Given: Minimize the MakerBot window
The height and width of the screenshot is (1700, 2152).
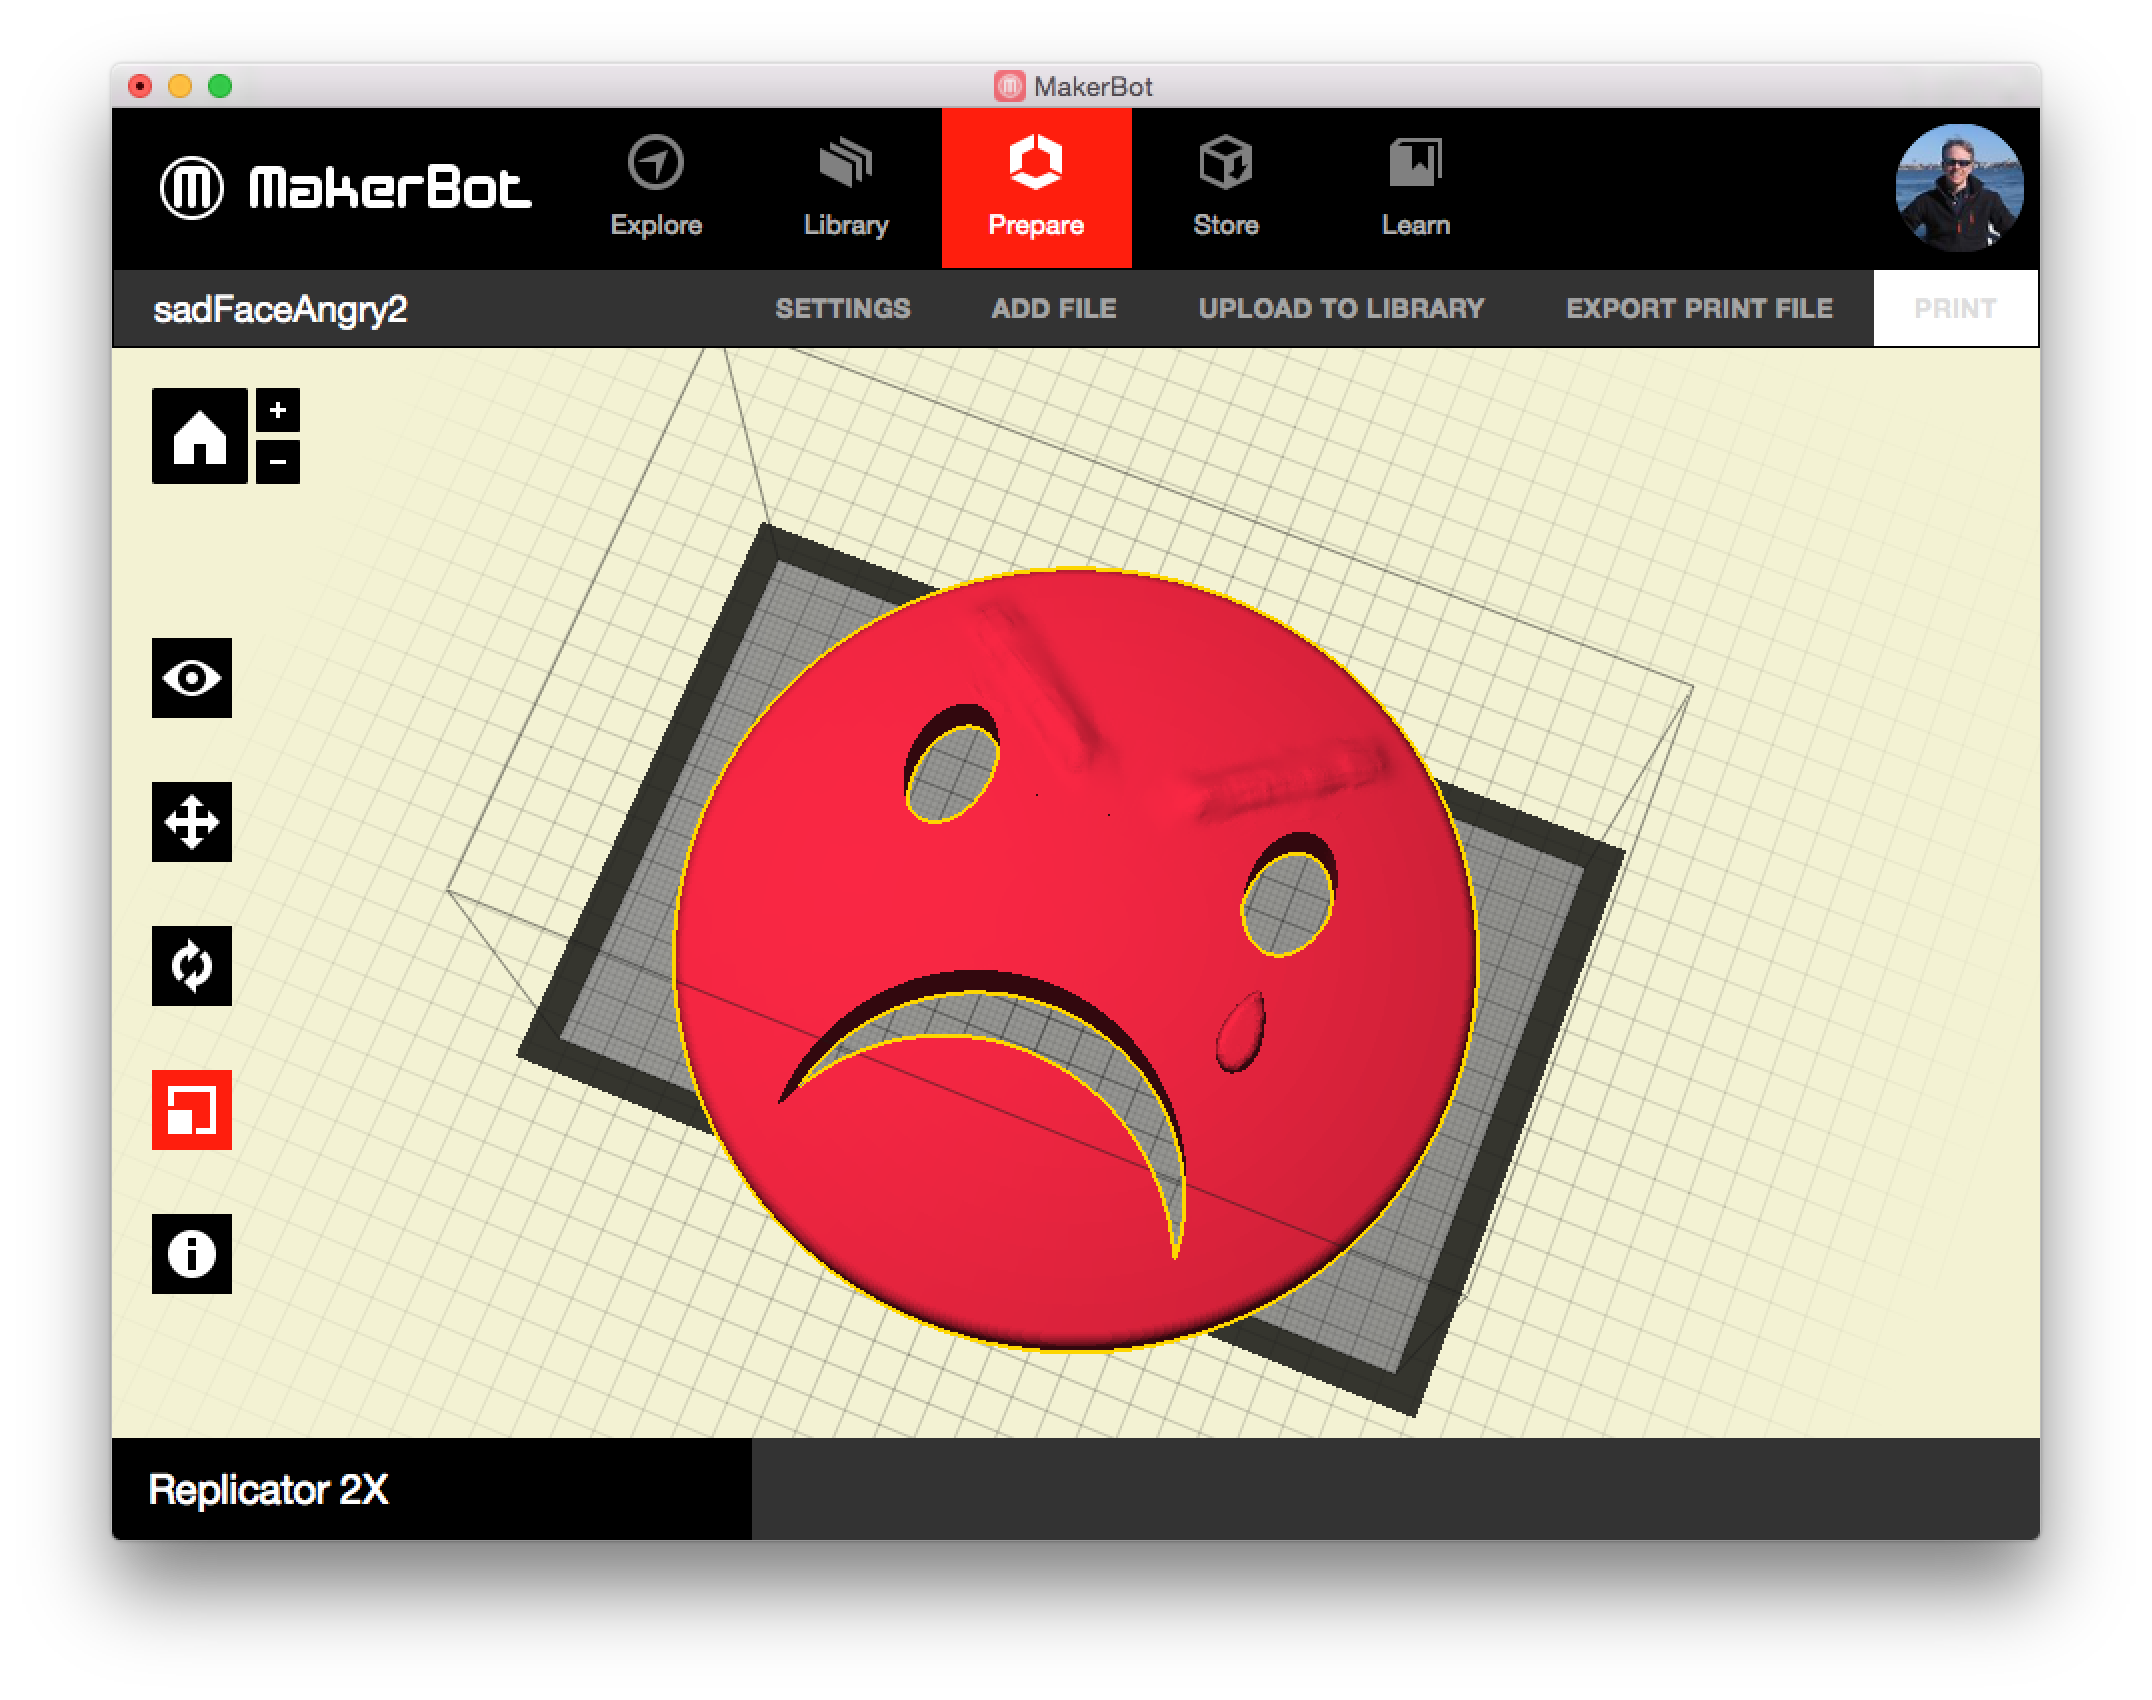Looking at the screenshot, I should [x=180, y=86].
